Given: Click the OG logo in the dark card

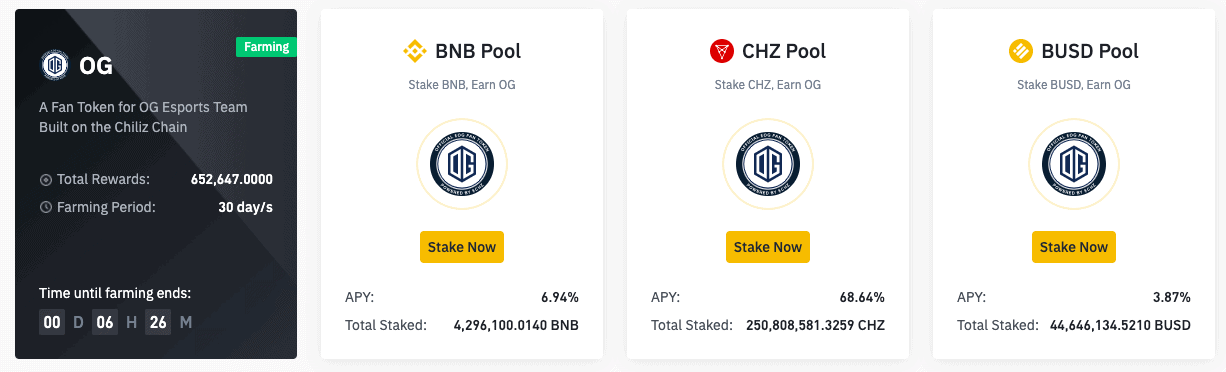Looking at the screenshot, I should 53,66.
